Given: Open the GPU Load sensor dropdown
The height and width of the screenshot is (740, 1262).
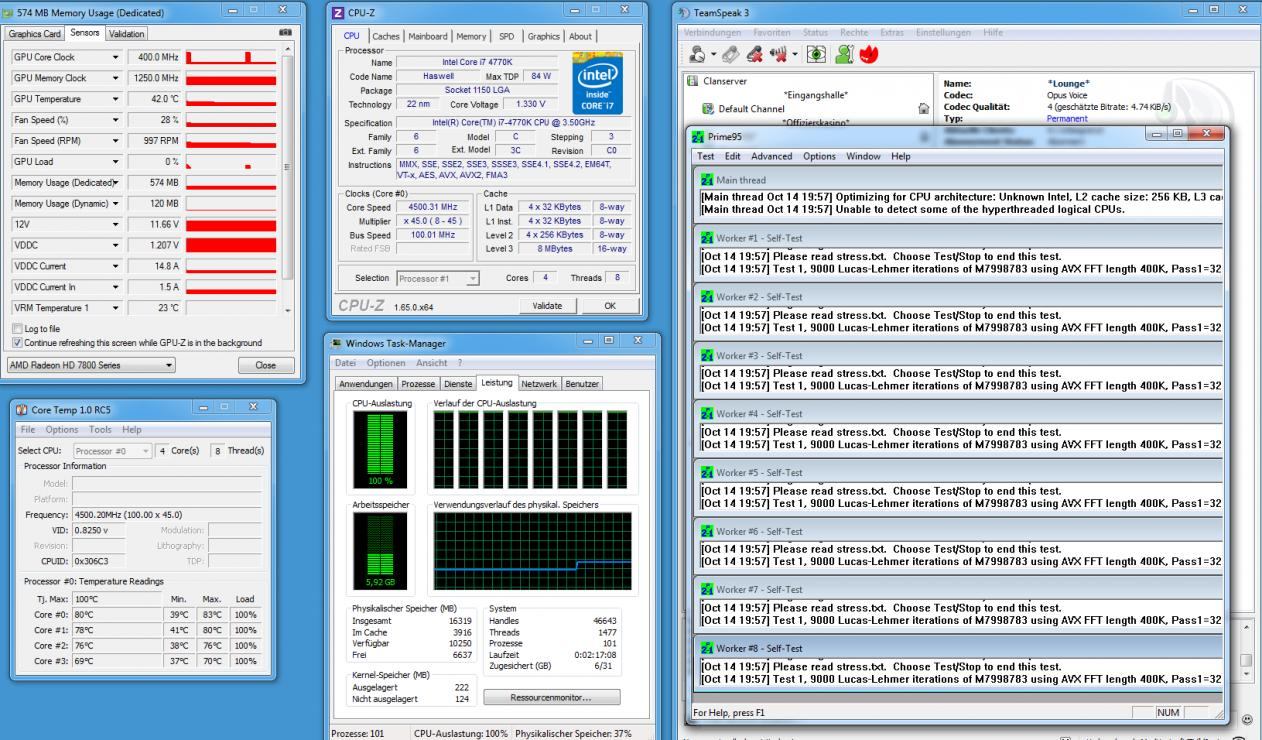Looking at the screenshot, I should (x=117, y=162).
